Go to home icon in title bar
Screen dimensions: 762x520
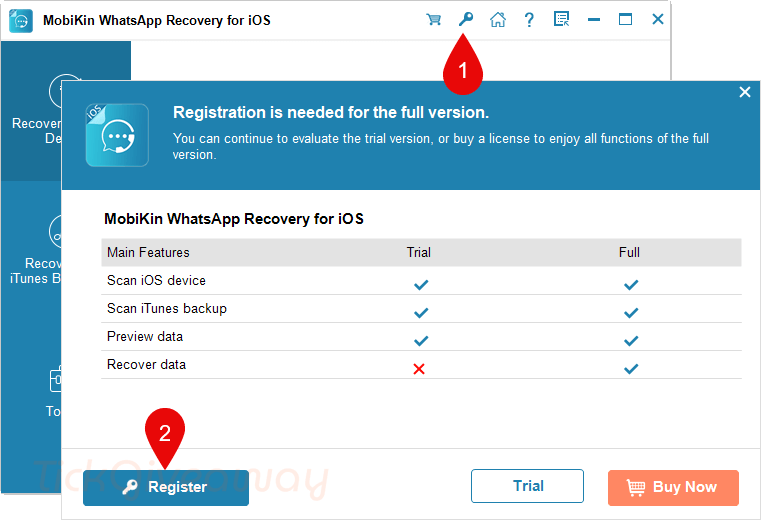pos(498,19)
